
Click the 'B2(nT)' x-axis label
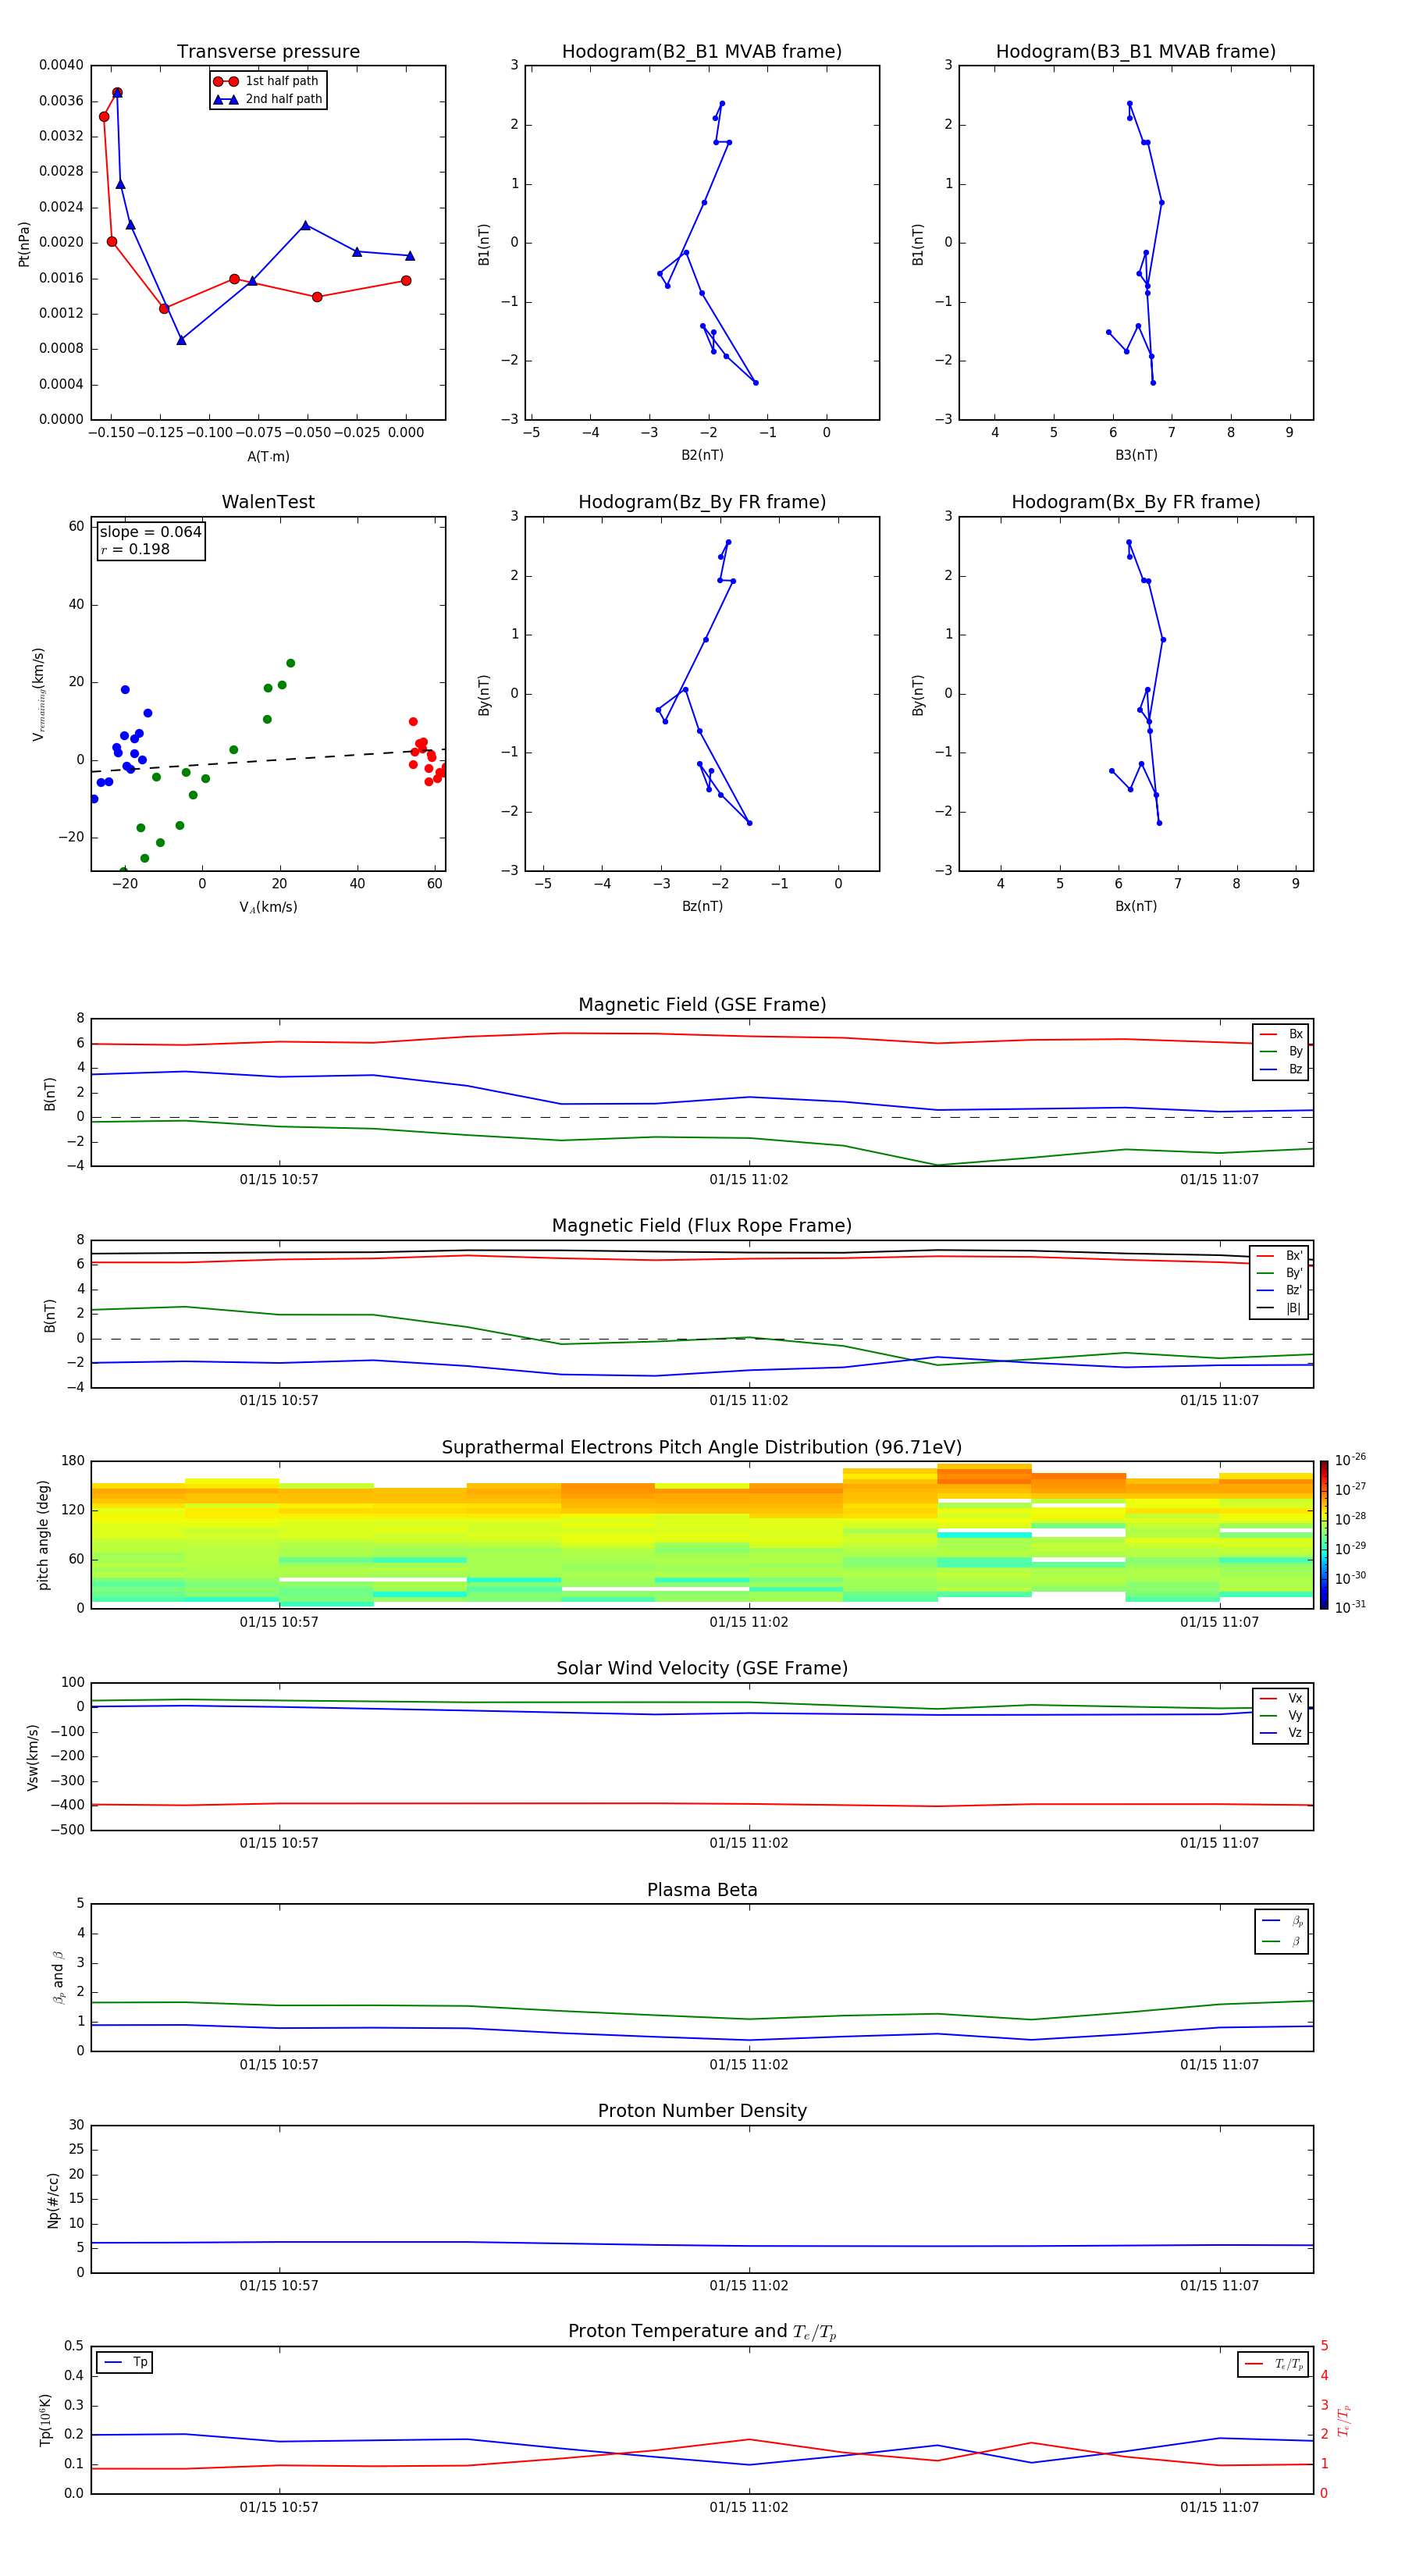(x=702, y=455)
